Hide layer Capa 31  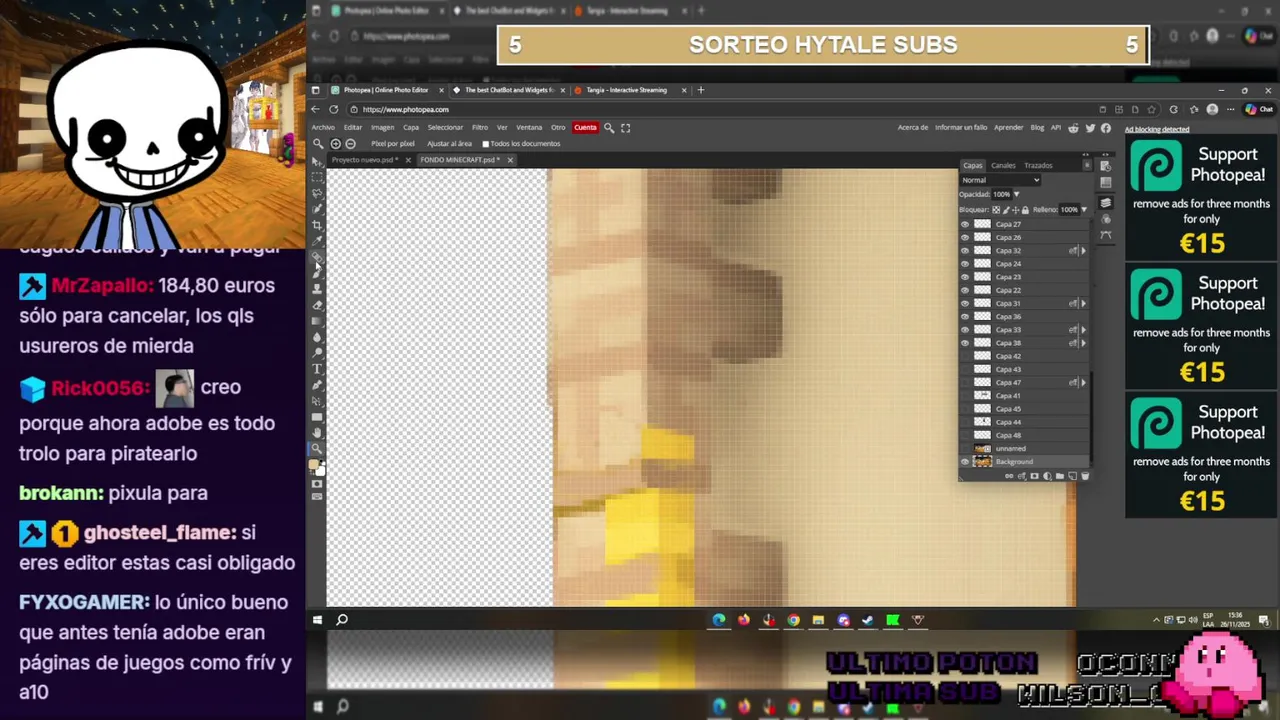click(964, 304)
